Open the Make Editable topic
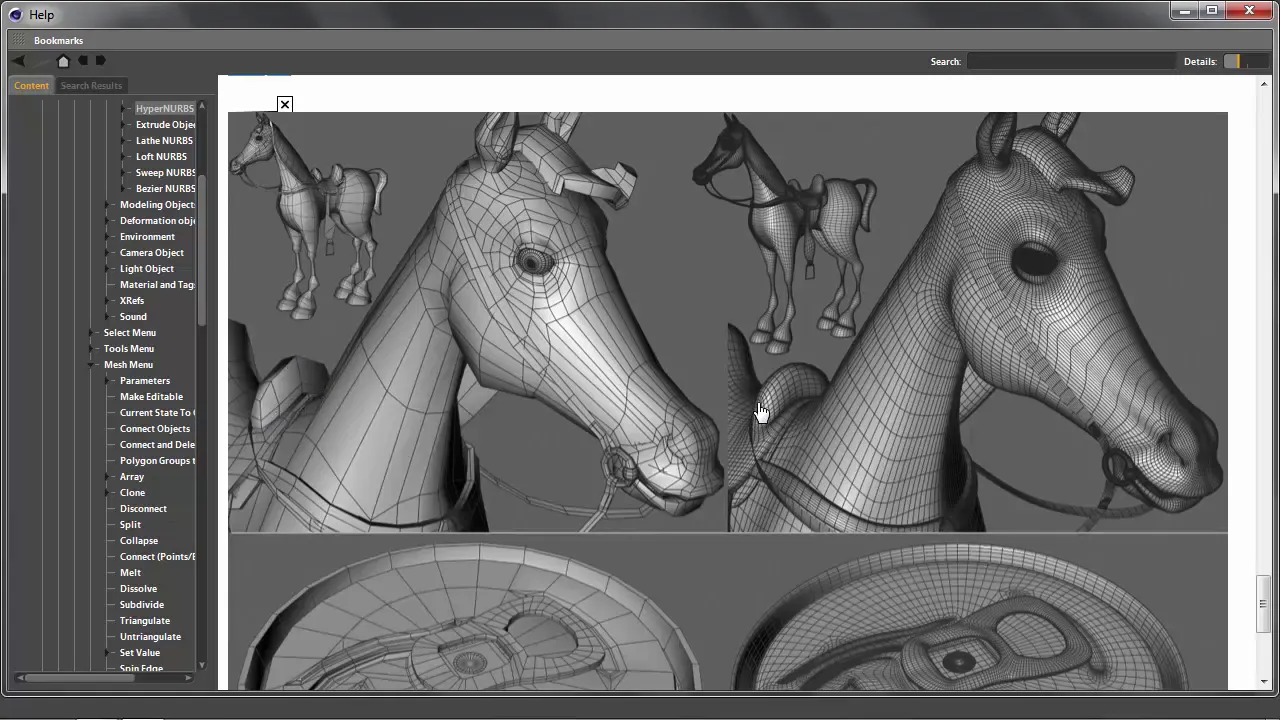 (151, 396)
